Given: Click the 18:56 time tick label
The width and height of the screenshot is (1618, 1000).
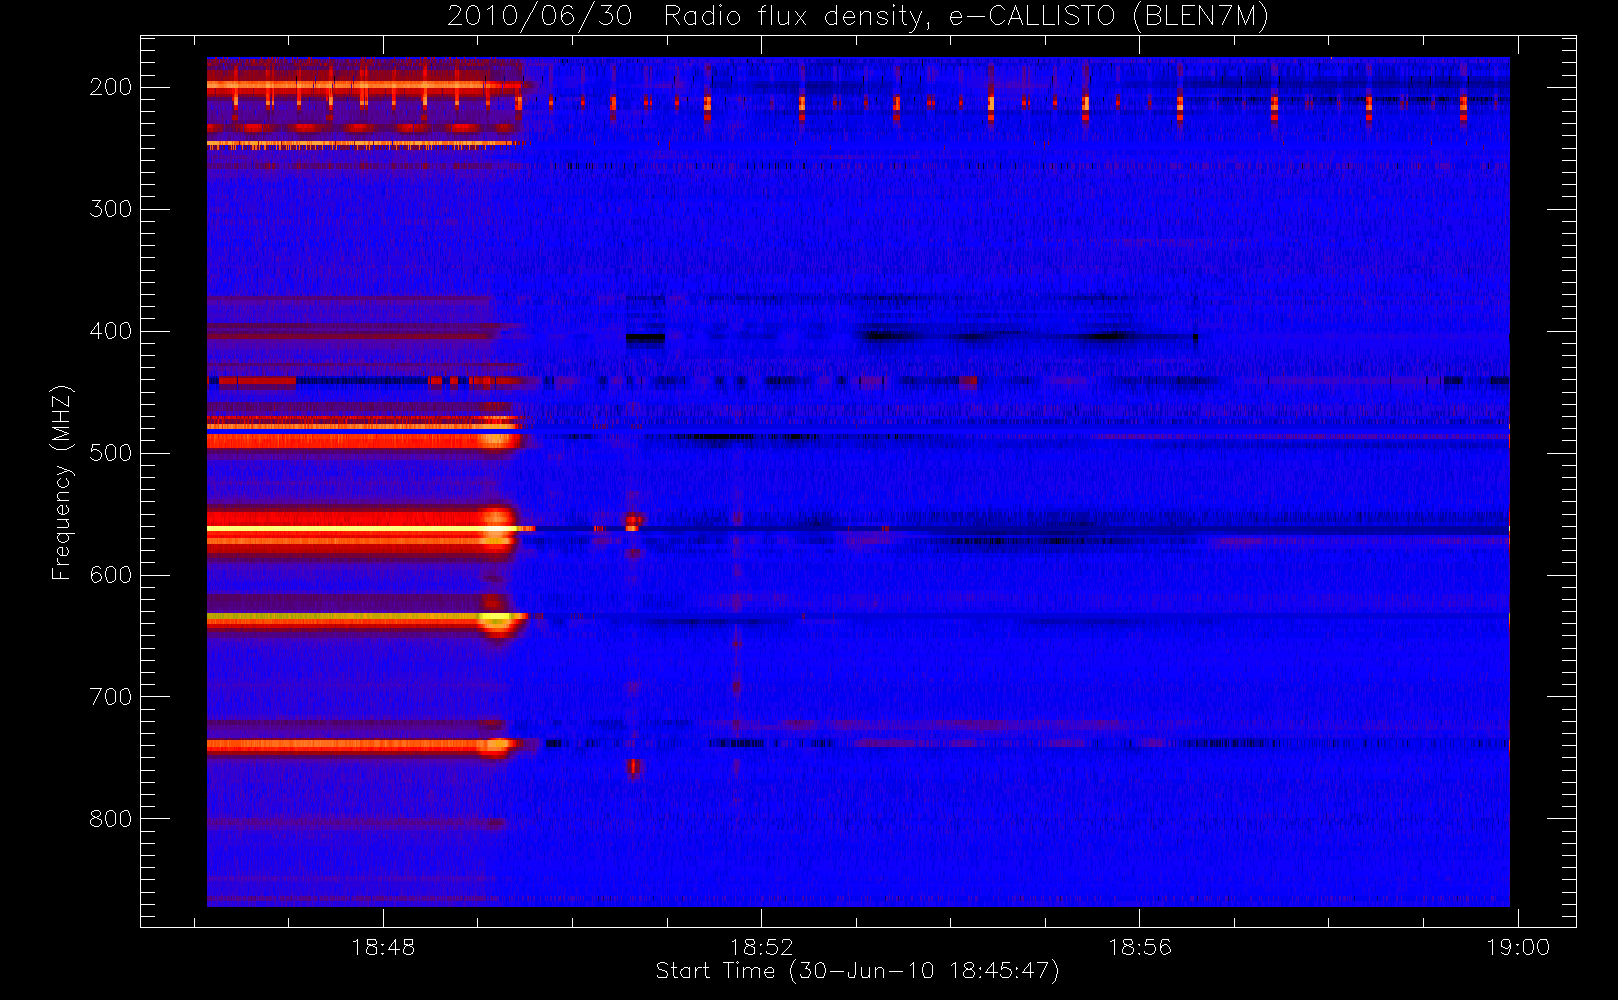Looking at the screenshot, I should [x=1140, y=947].
